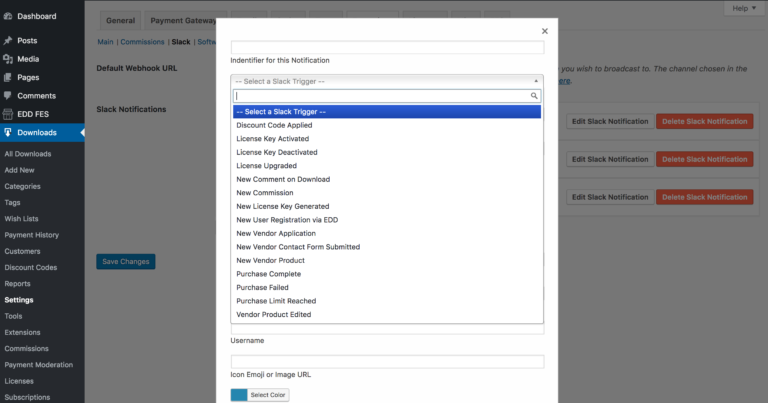768x403 pixels.
Task: Click second Delete Slack Notification button
Action: coord(705,159)
